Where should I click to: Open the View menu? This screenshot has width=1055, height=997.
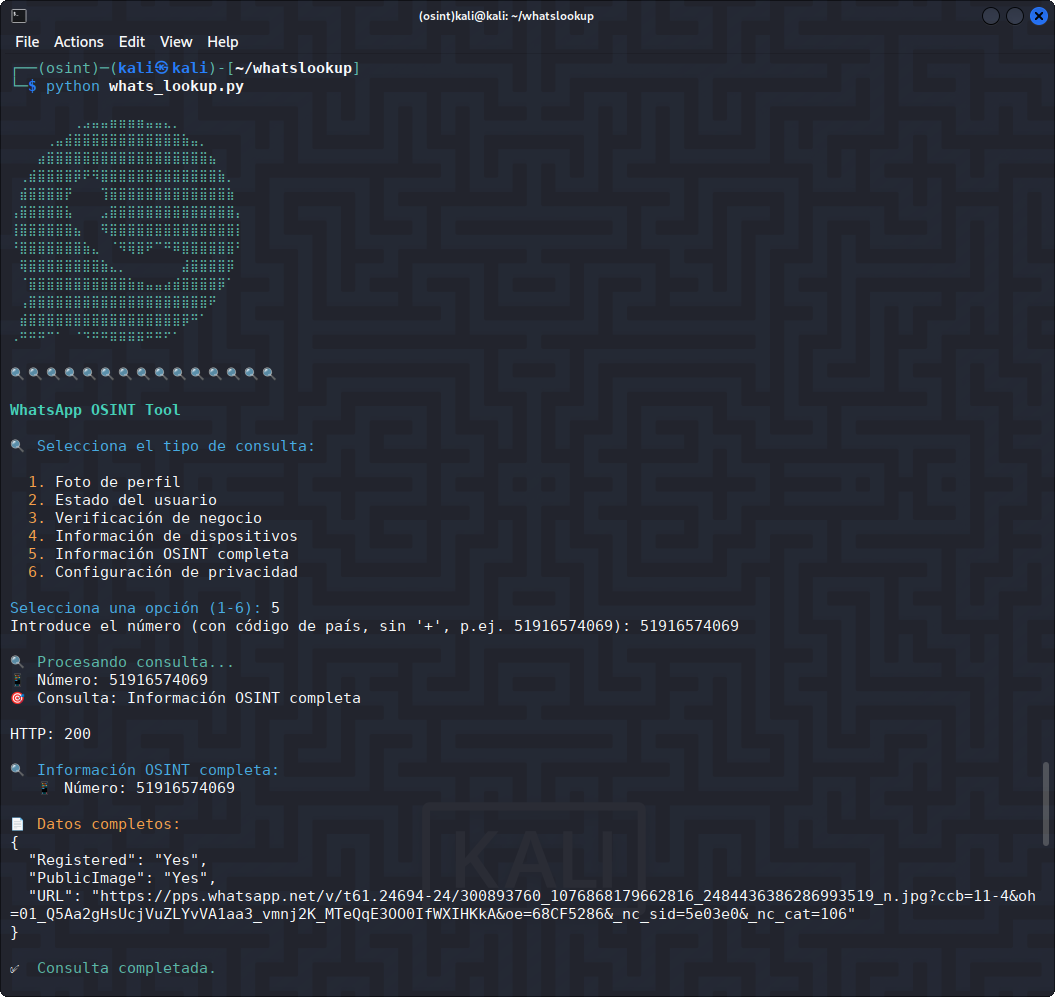pos(176,42)
